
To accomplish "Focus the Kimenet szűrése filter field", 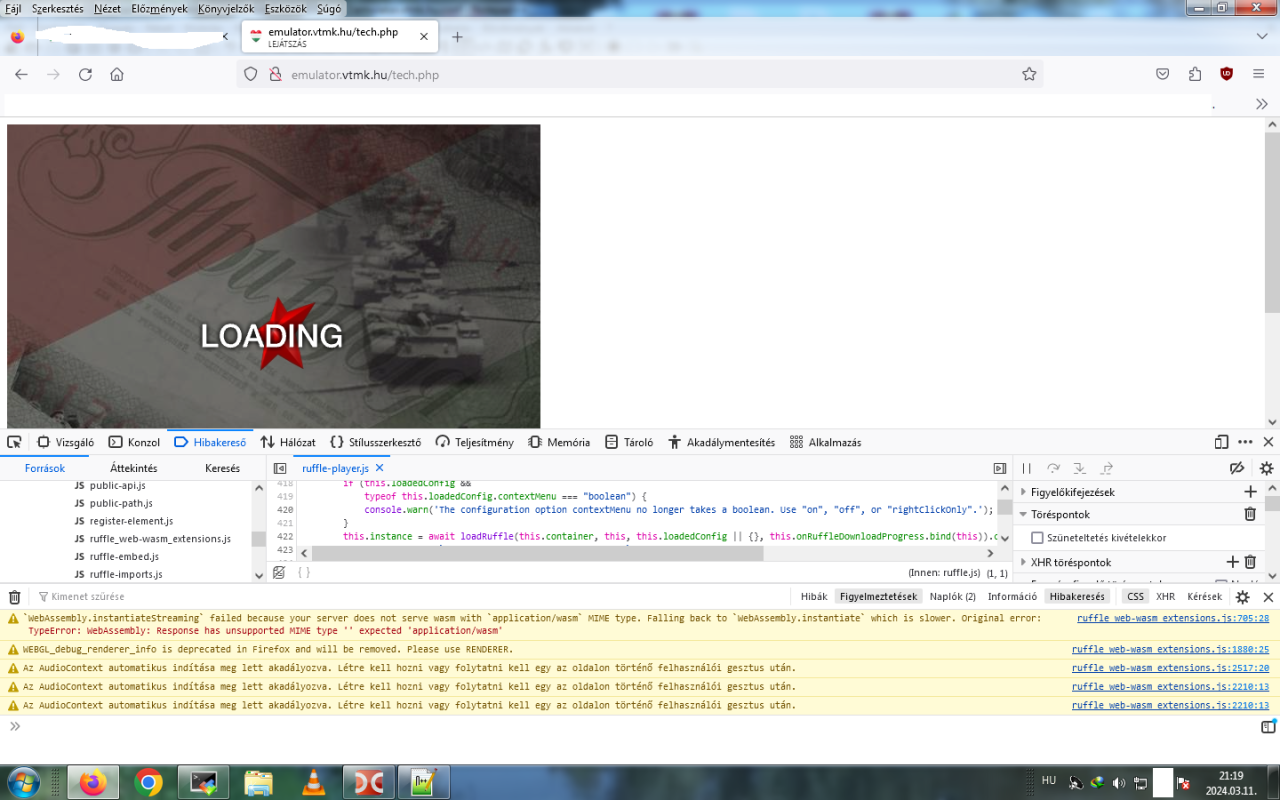I will point(410,597).
